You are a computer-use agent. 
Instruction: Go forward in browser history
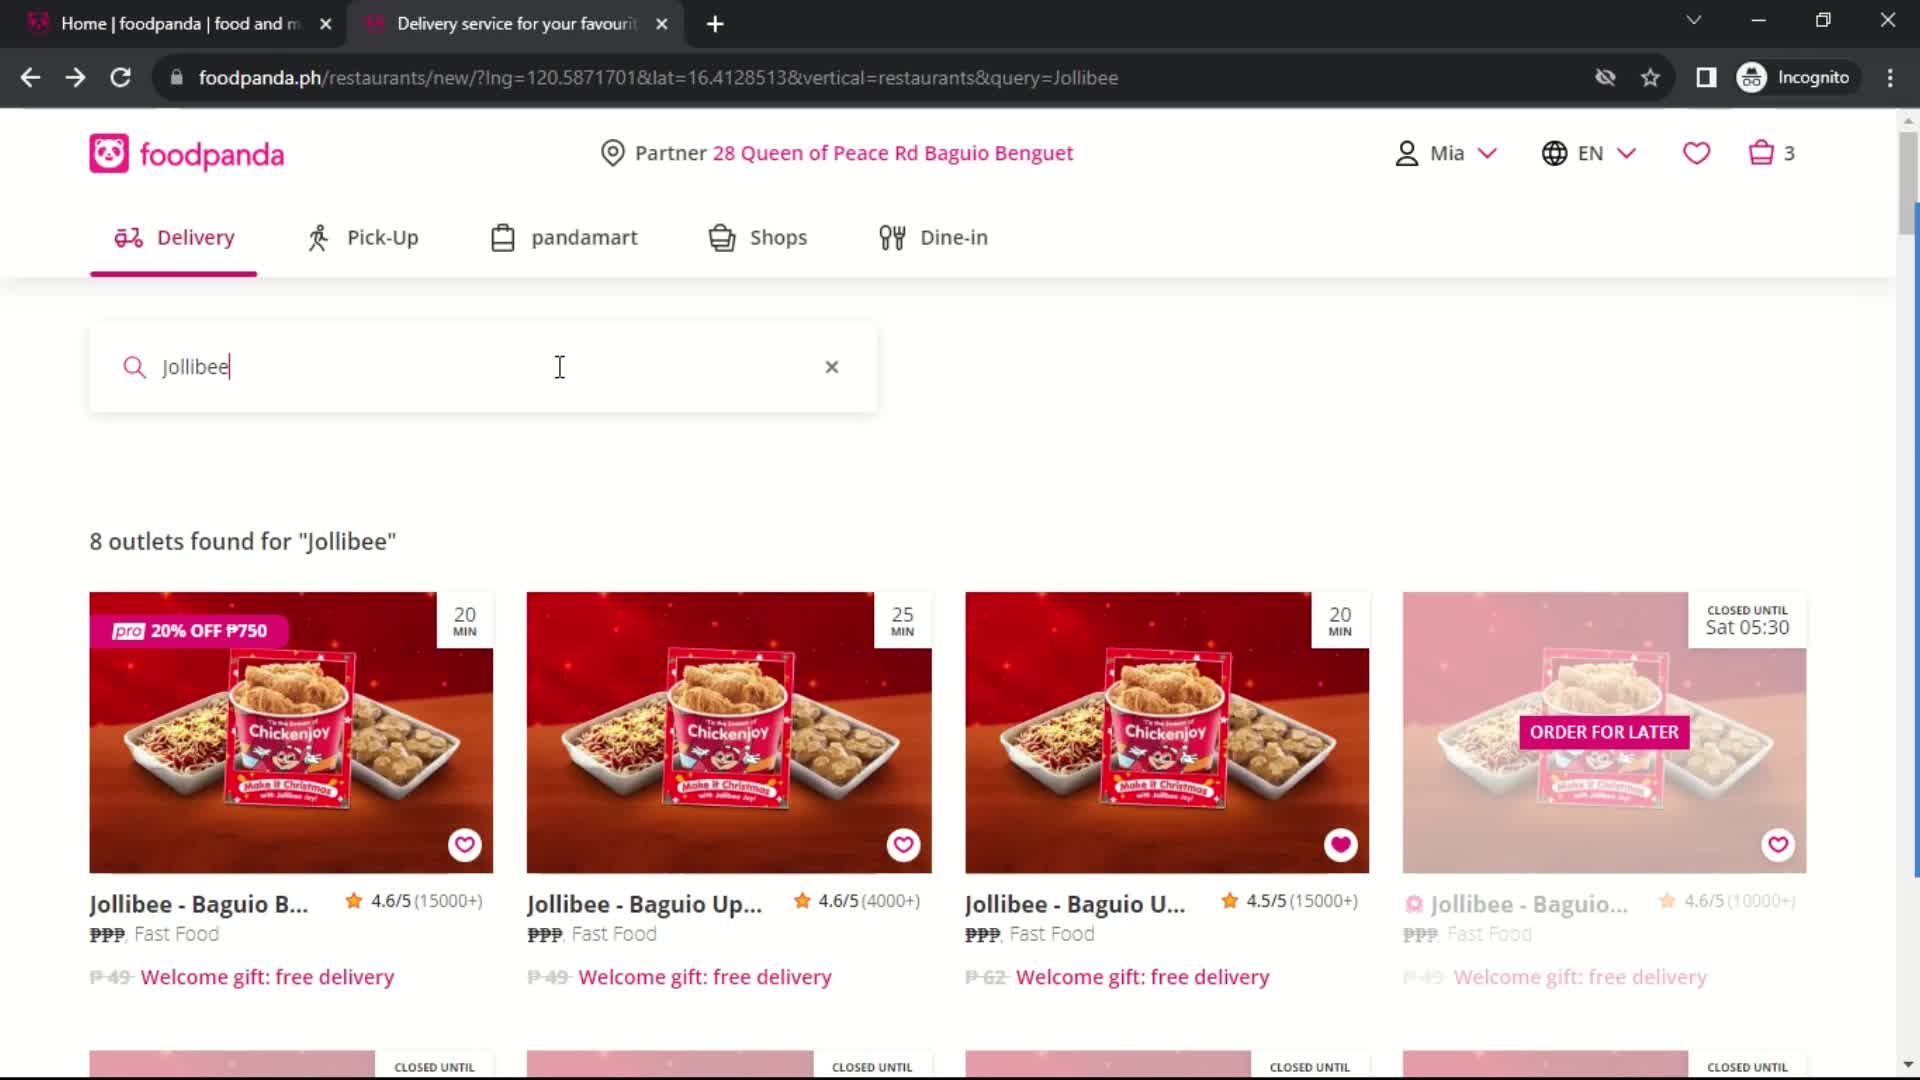[75, 77]
